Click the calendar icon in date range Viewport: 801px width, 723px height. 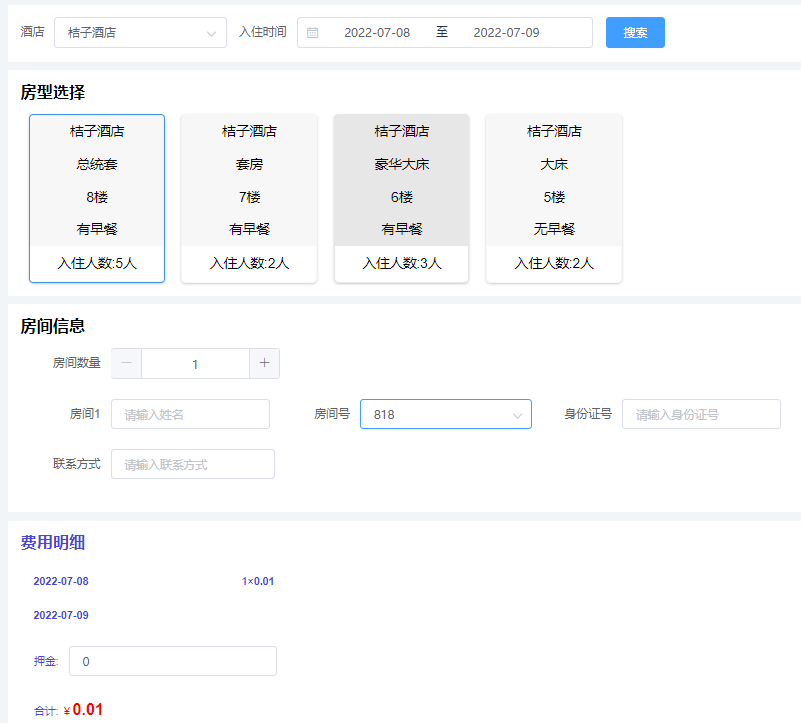point(313,33)
